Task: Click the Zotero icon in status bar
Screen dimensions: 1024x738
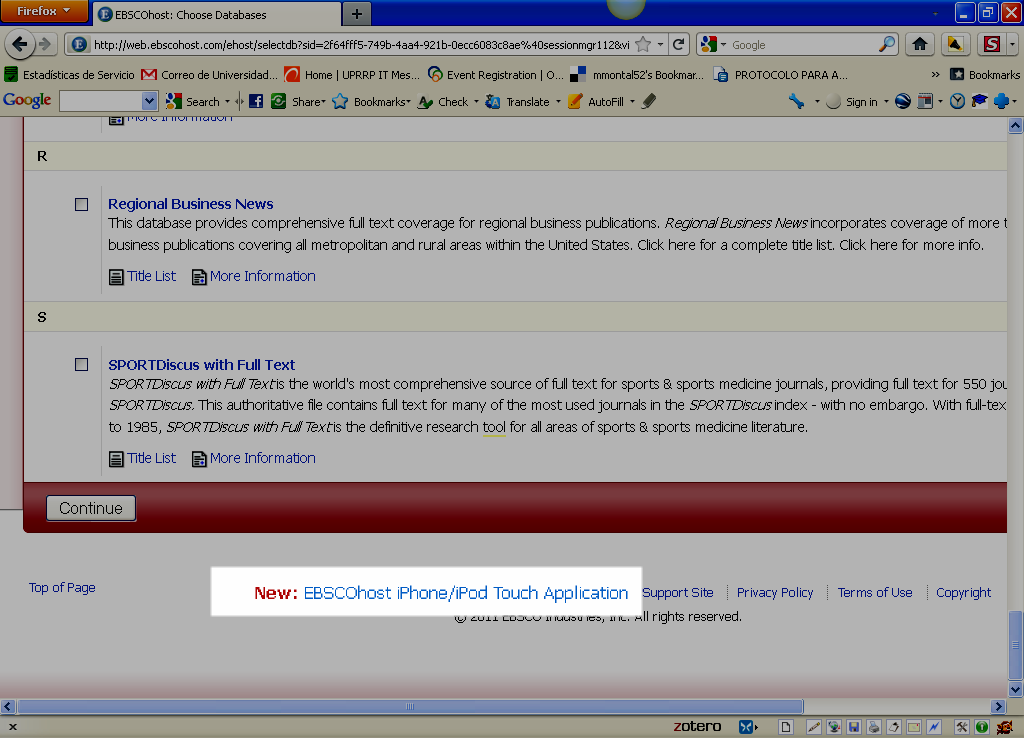Action: [696, 726]
